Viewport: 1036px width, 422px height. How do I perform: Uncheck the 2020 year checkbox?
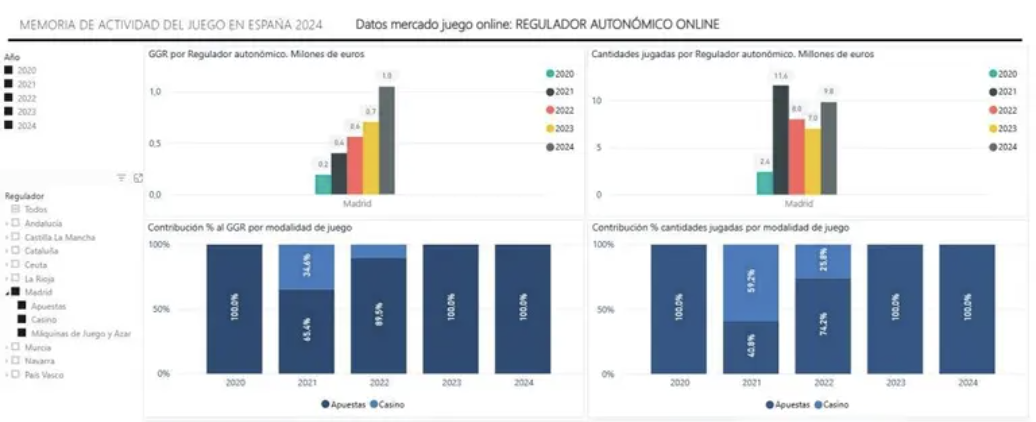[x=9, y=71]
